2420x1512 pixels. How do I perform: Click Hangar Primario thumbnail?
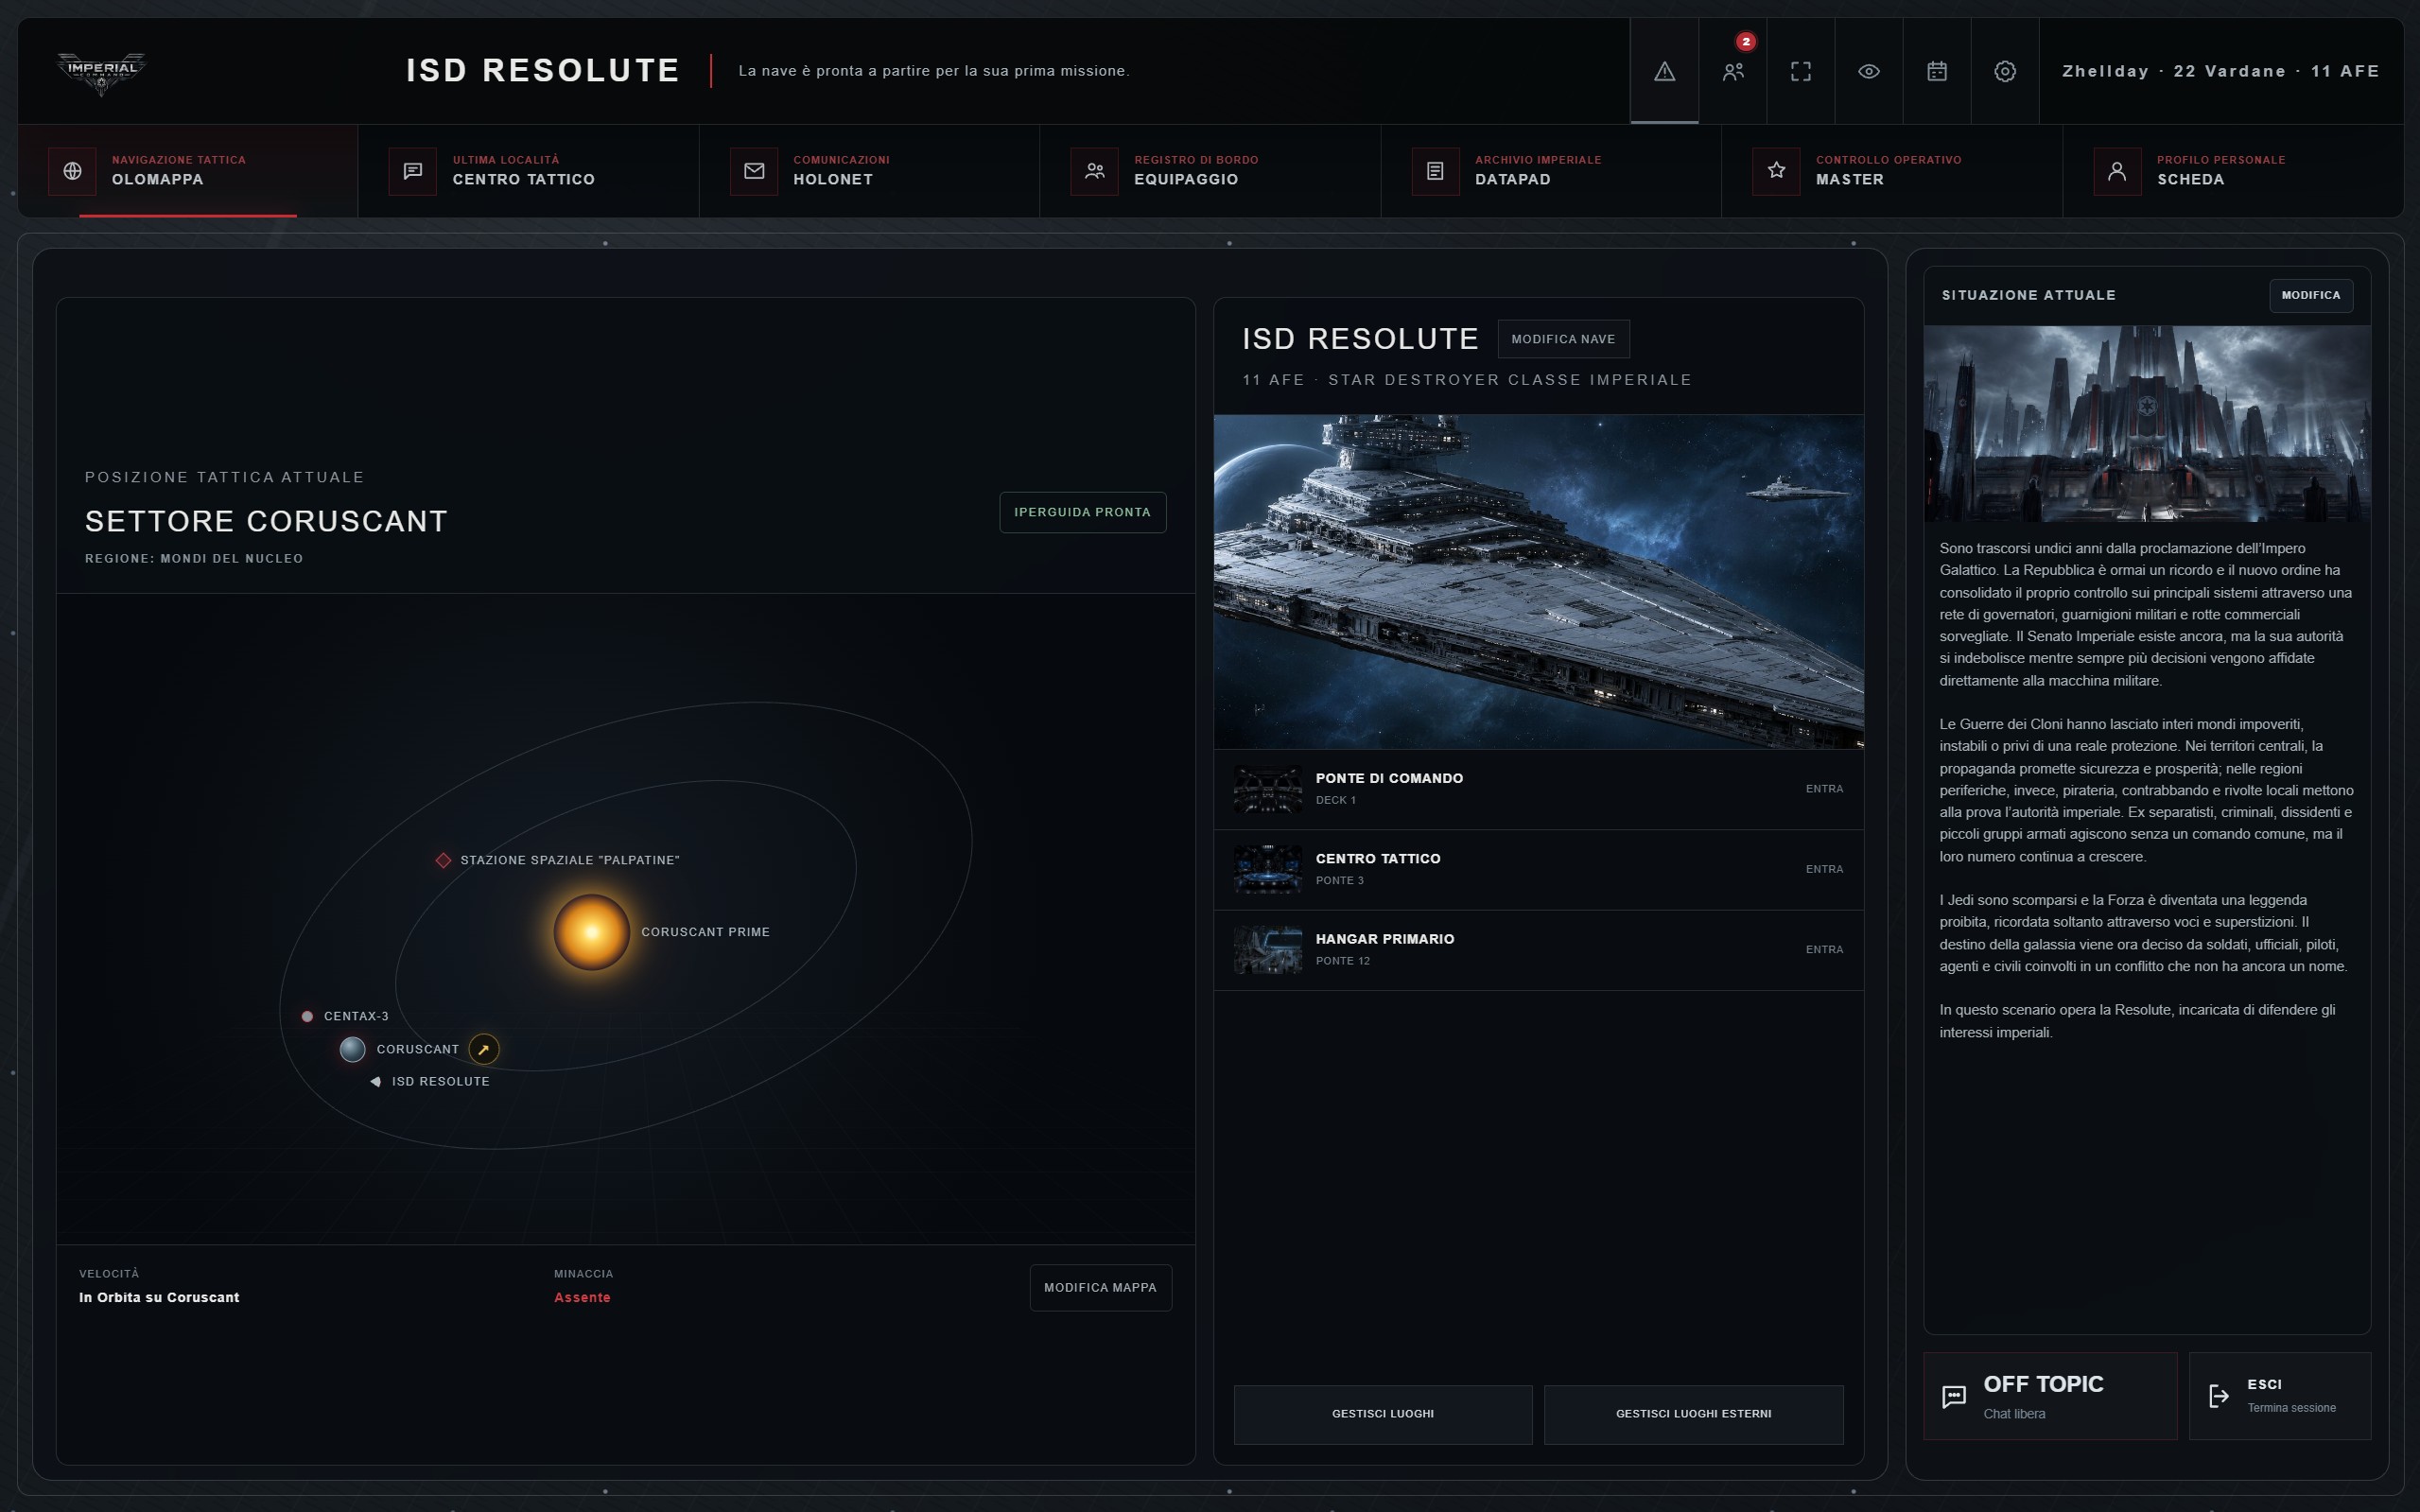tap(1268, 950)
